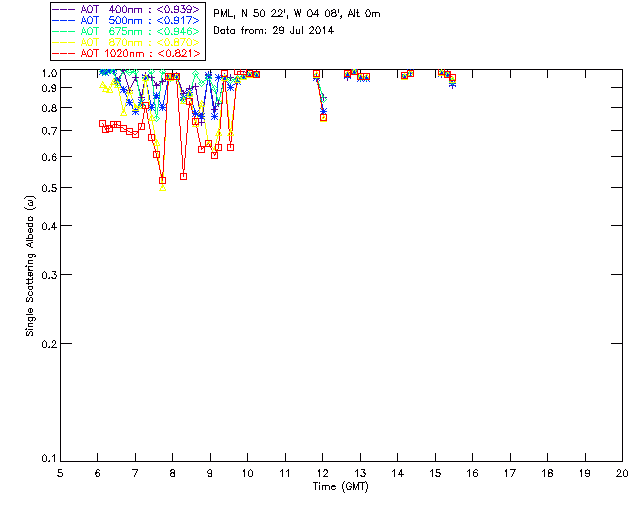Click the red square marker below 0.8 near hour 12

pyautogui.click(x=323, y=118)
